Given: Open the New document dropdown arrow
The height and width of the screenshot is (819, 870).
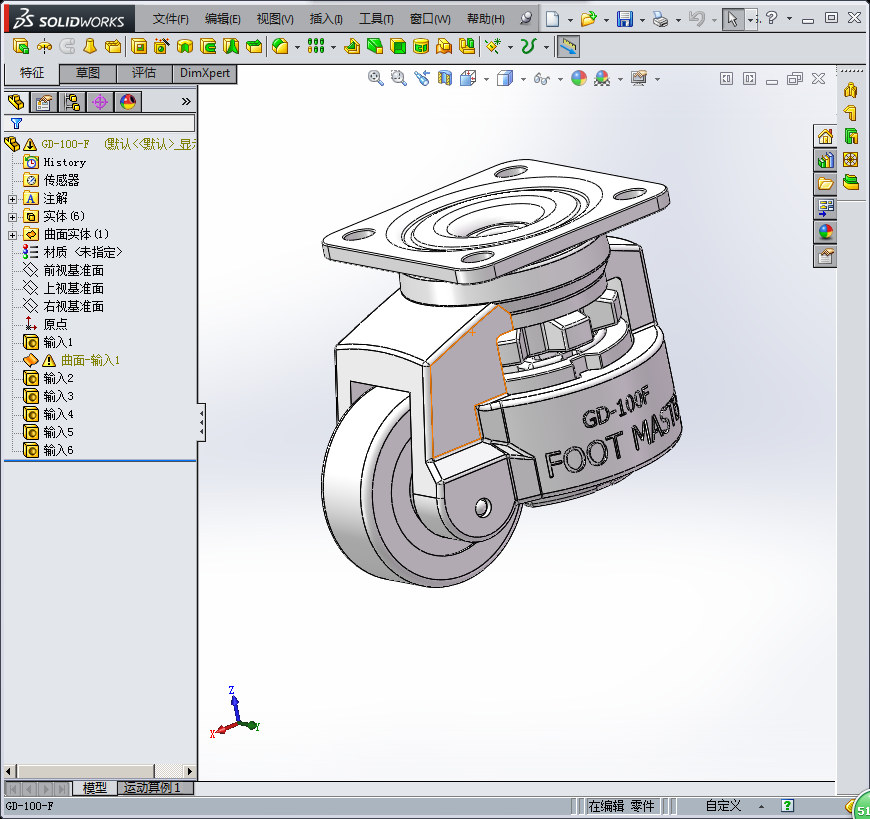Looking at the screenshot, I should click(x=570, y=20).
